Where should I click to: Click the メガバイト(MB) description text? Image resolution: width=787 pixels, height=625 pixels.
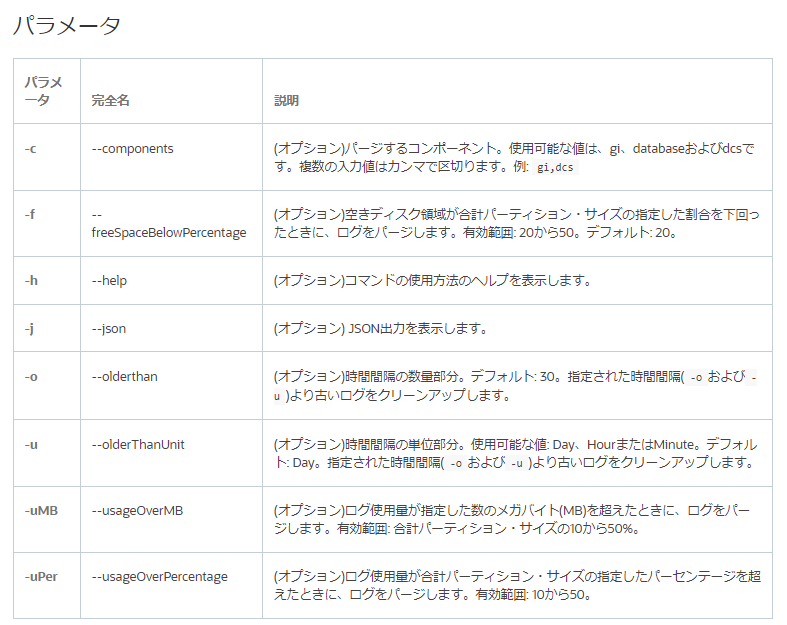pos(512,520)
